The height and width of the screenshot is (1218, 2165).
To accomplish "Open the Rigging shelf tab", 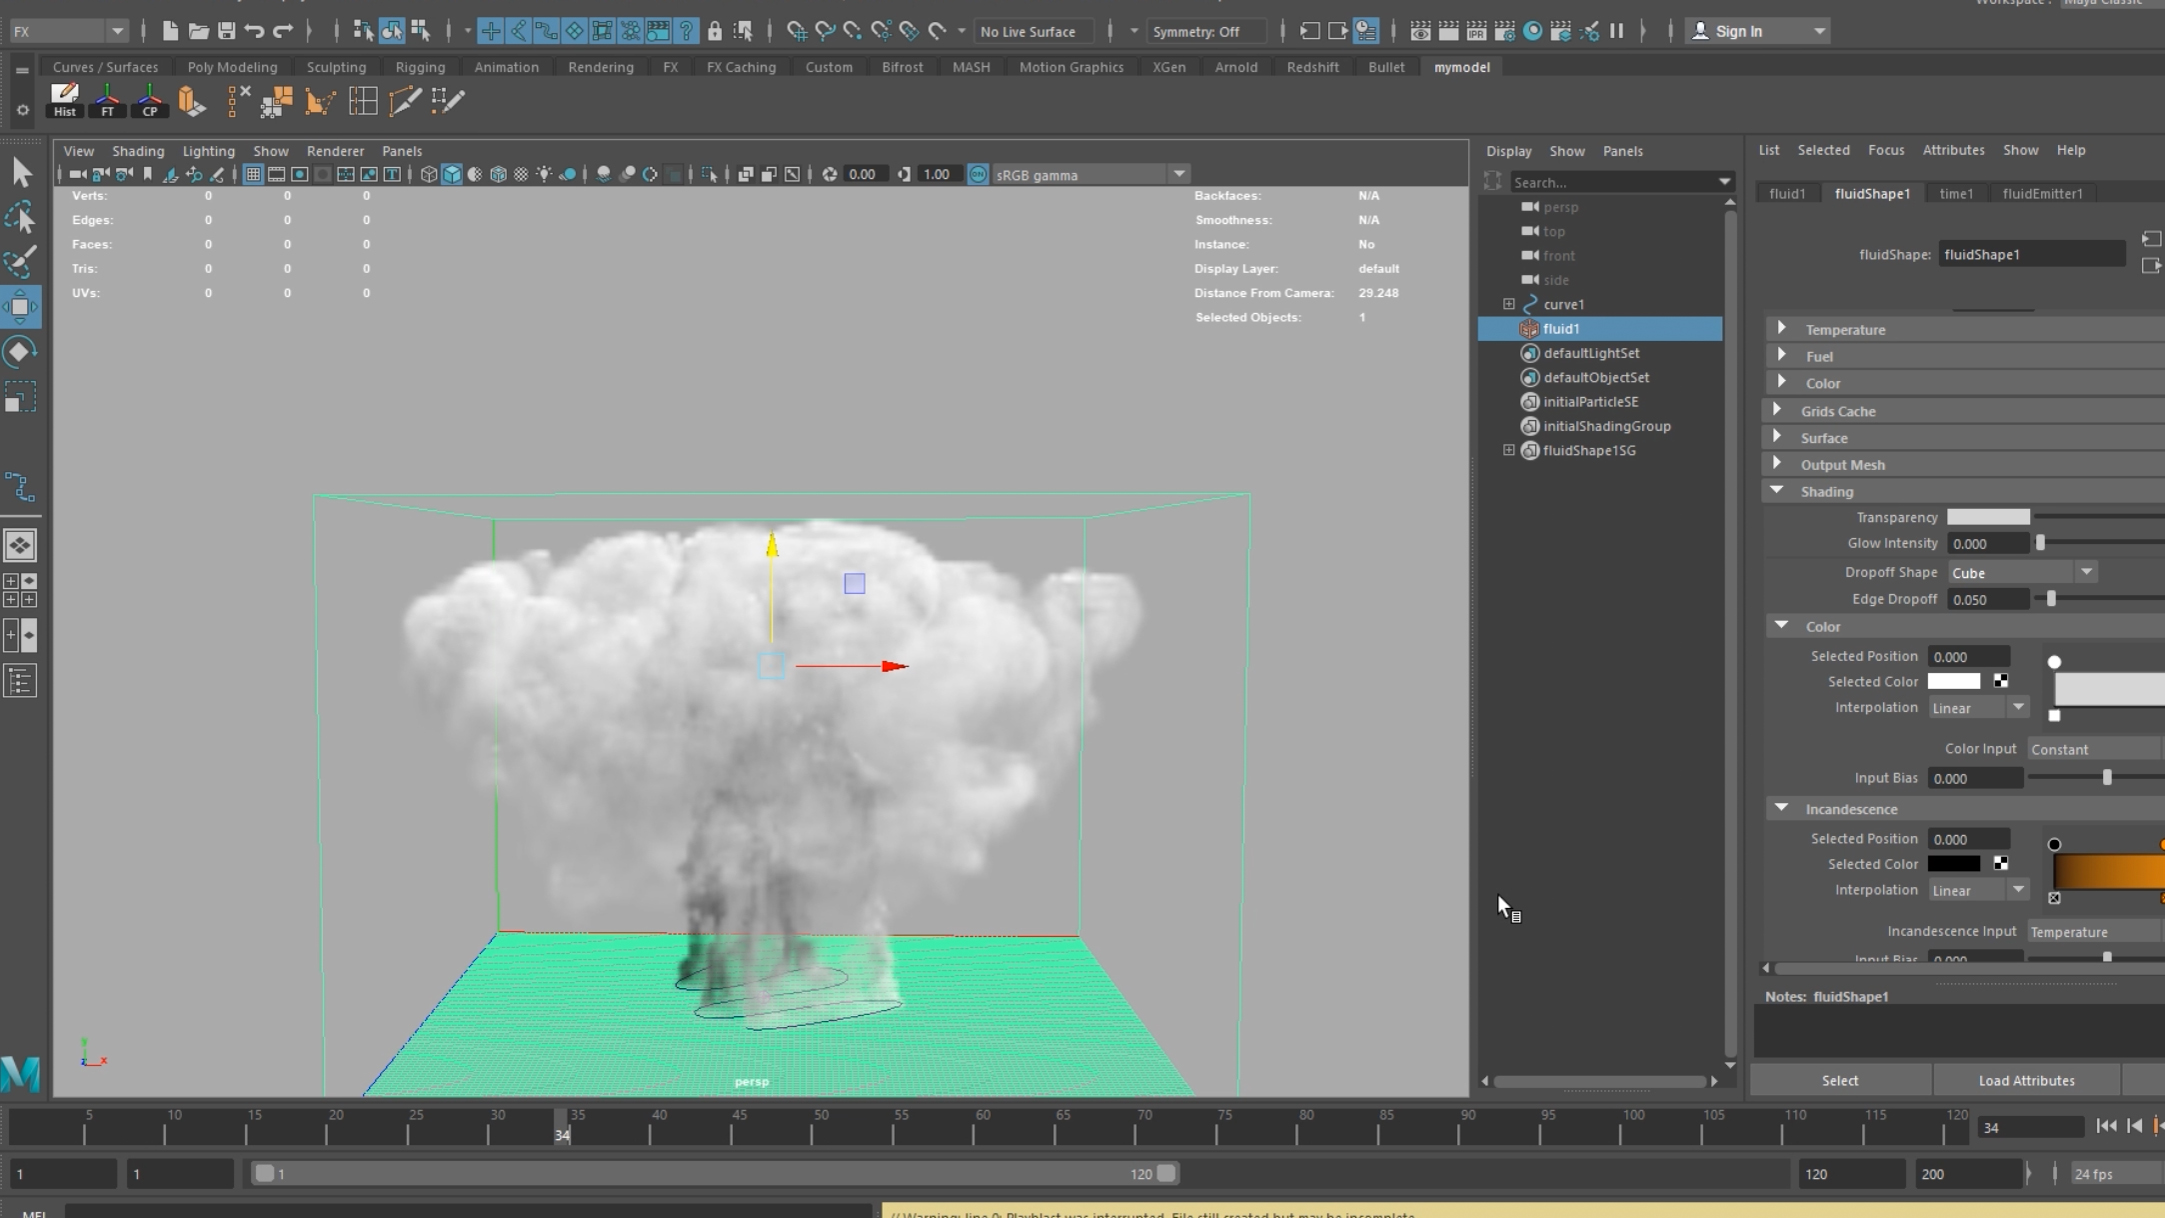I will pyautogui.click(x=419, y=67).
